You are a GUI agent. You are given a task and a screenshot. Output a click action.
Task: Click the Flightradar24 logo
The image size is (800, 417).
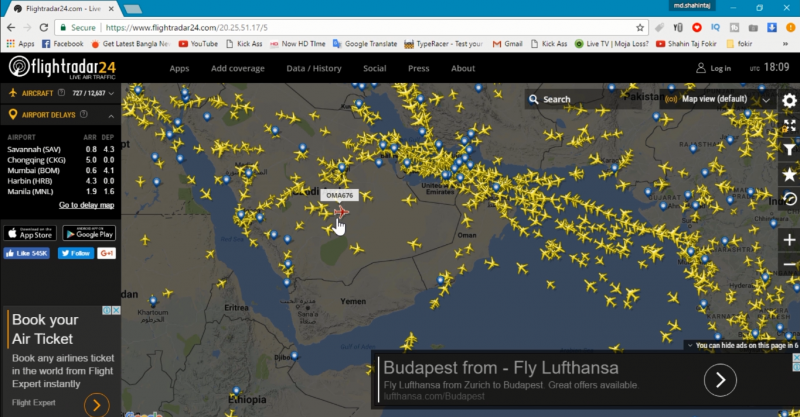tap(62, 68)
